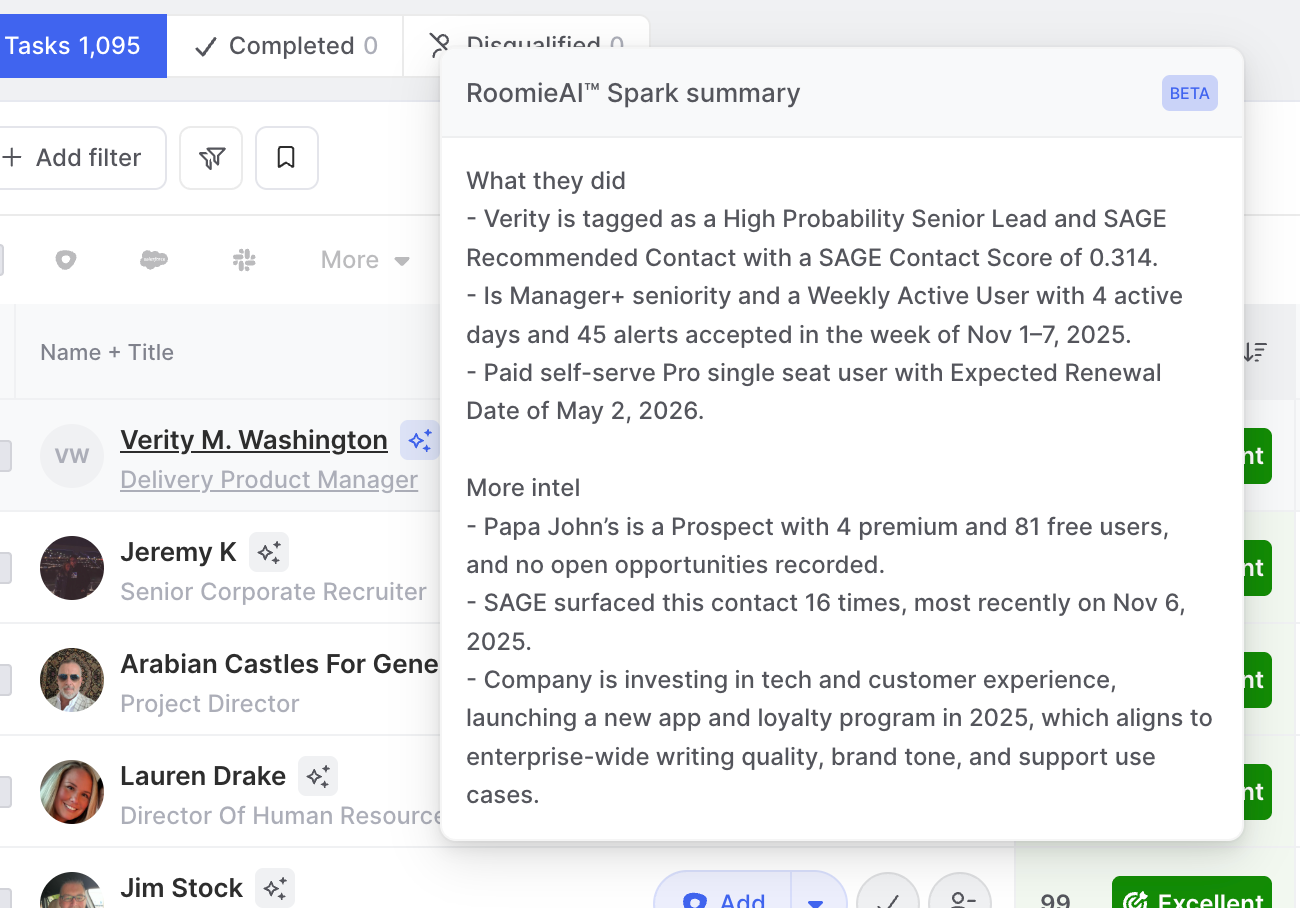Image resolution: width=1300 pixels, height=908 pixels.
Task: Click the Arabian Castles For Gene name
Action: click(279, 664)
